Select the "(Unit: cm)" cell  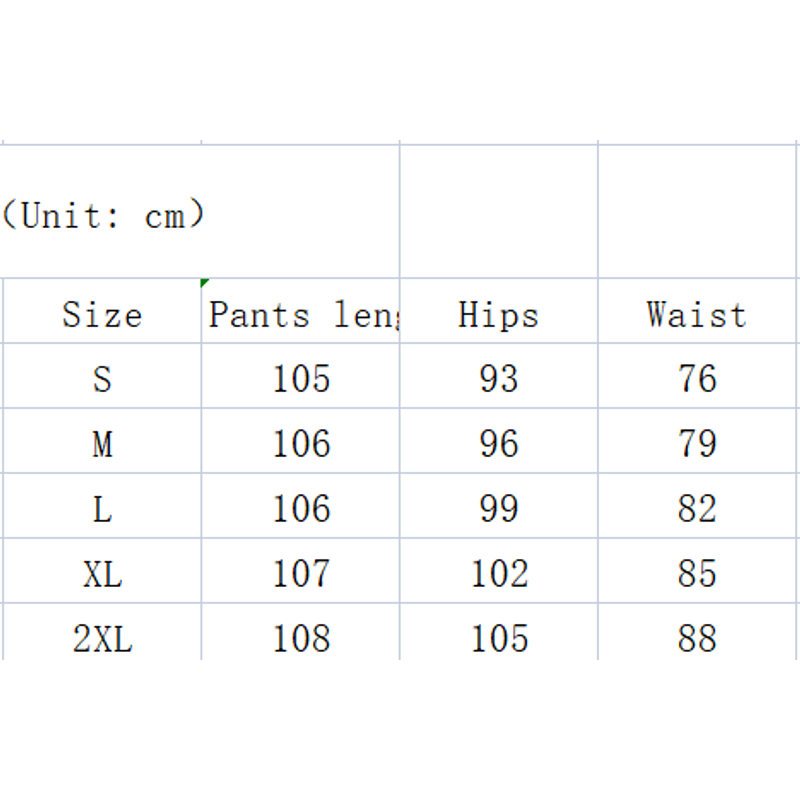coord(104,215)
